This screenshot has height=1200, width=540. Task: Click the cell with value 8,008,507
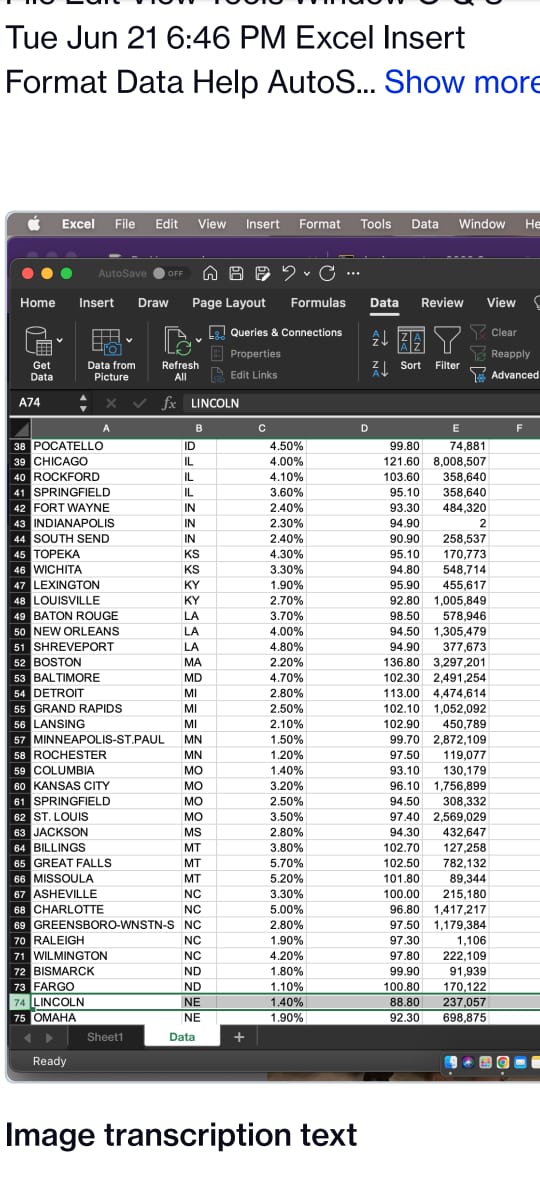click(456, 461)
